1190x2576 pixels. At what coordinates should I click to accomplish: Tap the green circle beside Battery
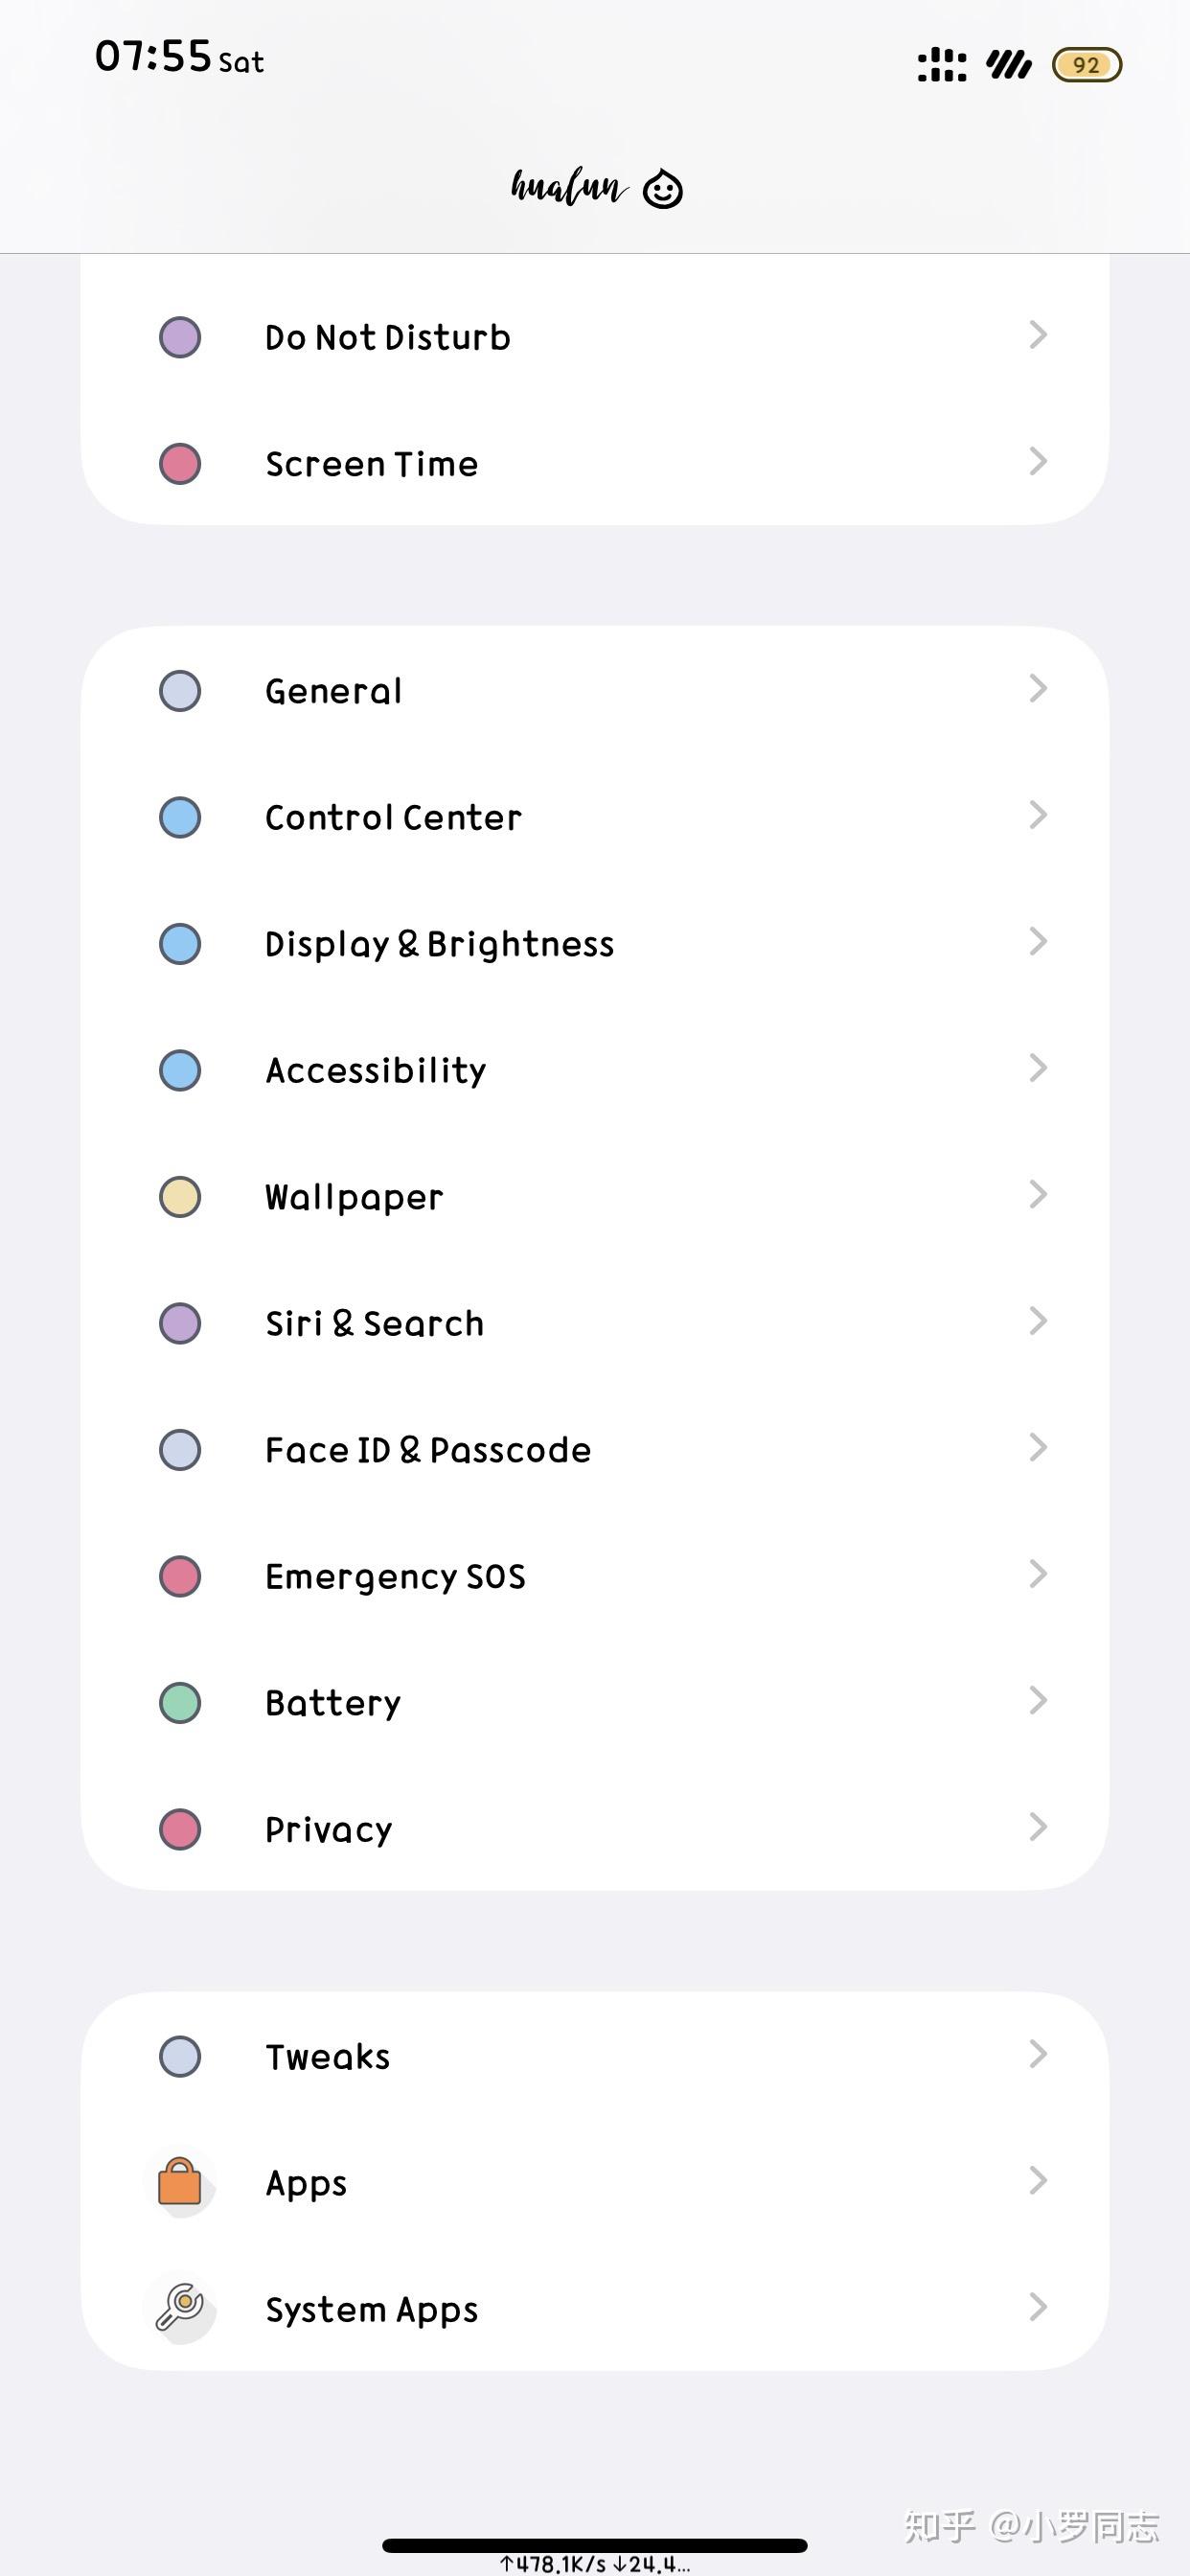180,1703
